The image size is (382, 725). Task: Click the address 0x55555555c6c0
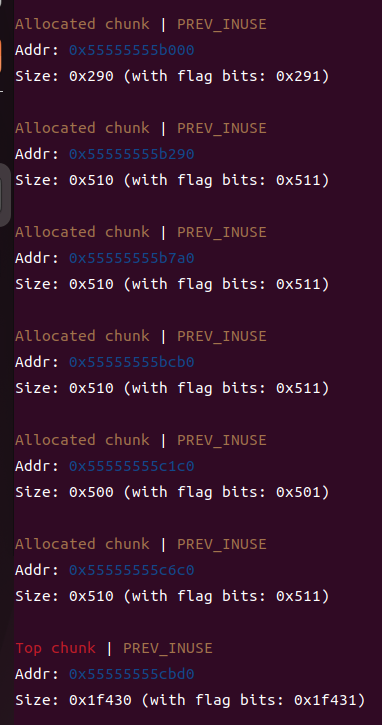tap(132, 570)
